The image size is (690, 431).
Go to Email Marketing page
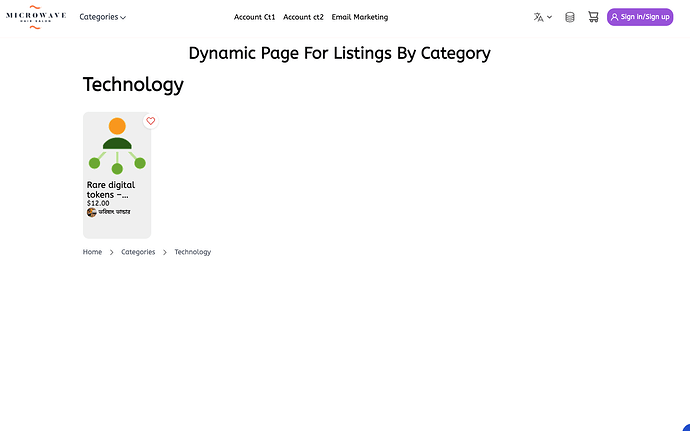click(360, 17)
